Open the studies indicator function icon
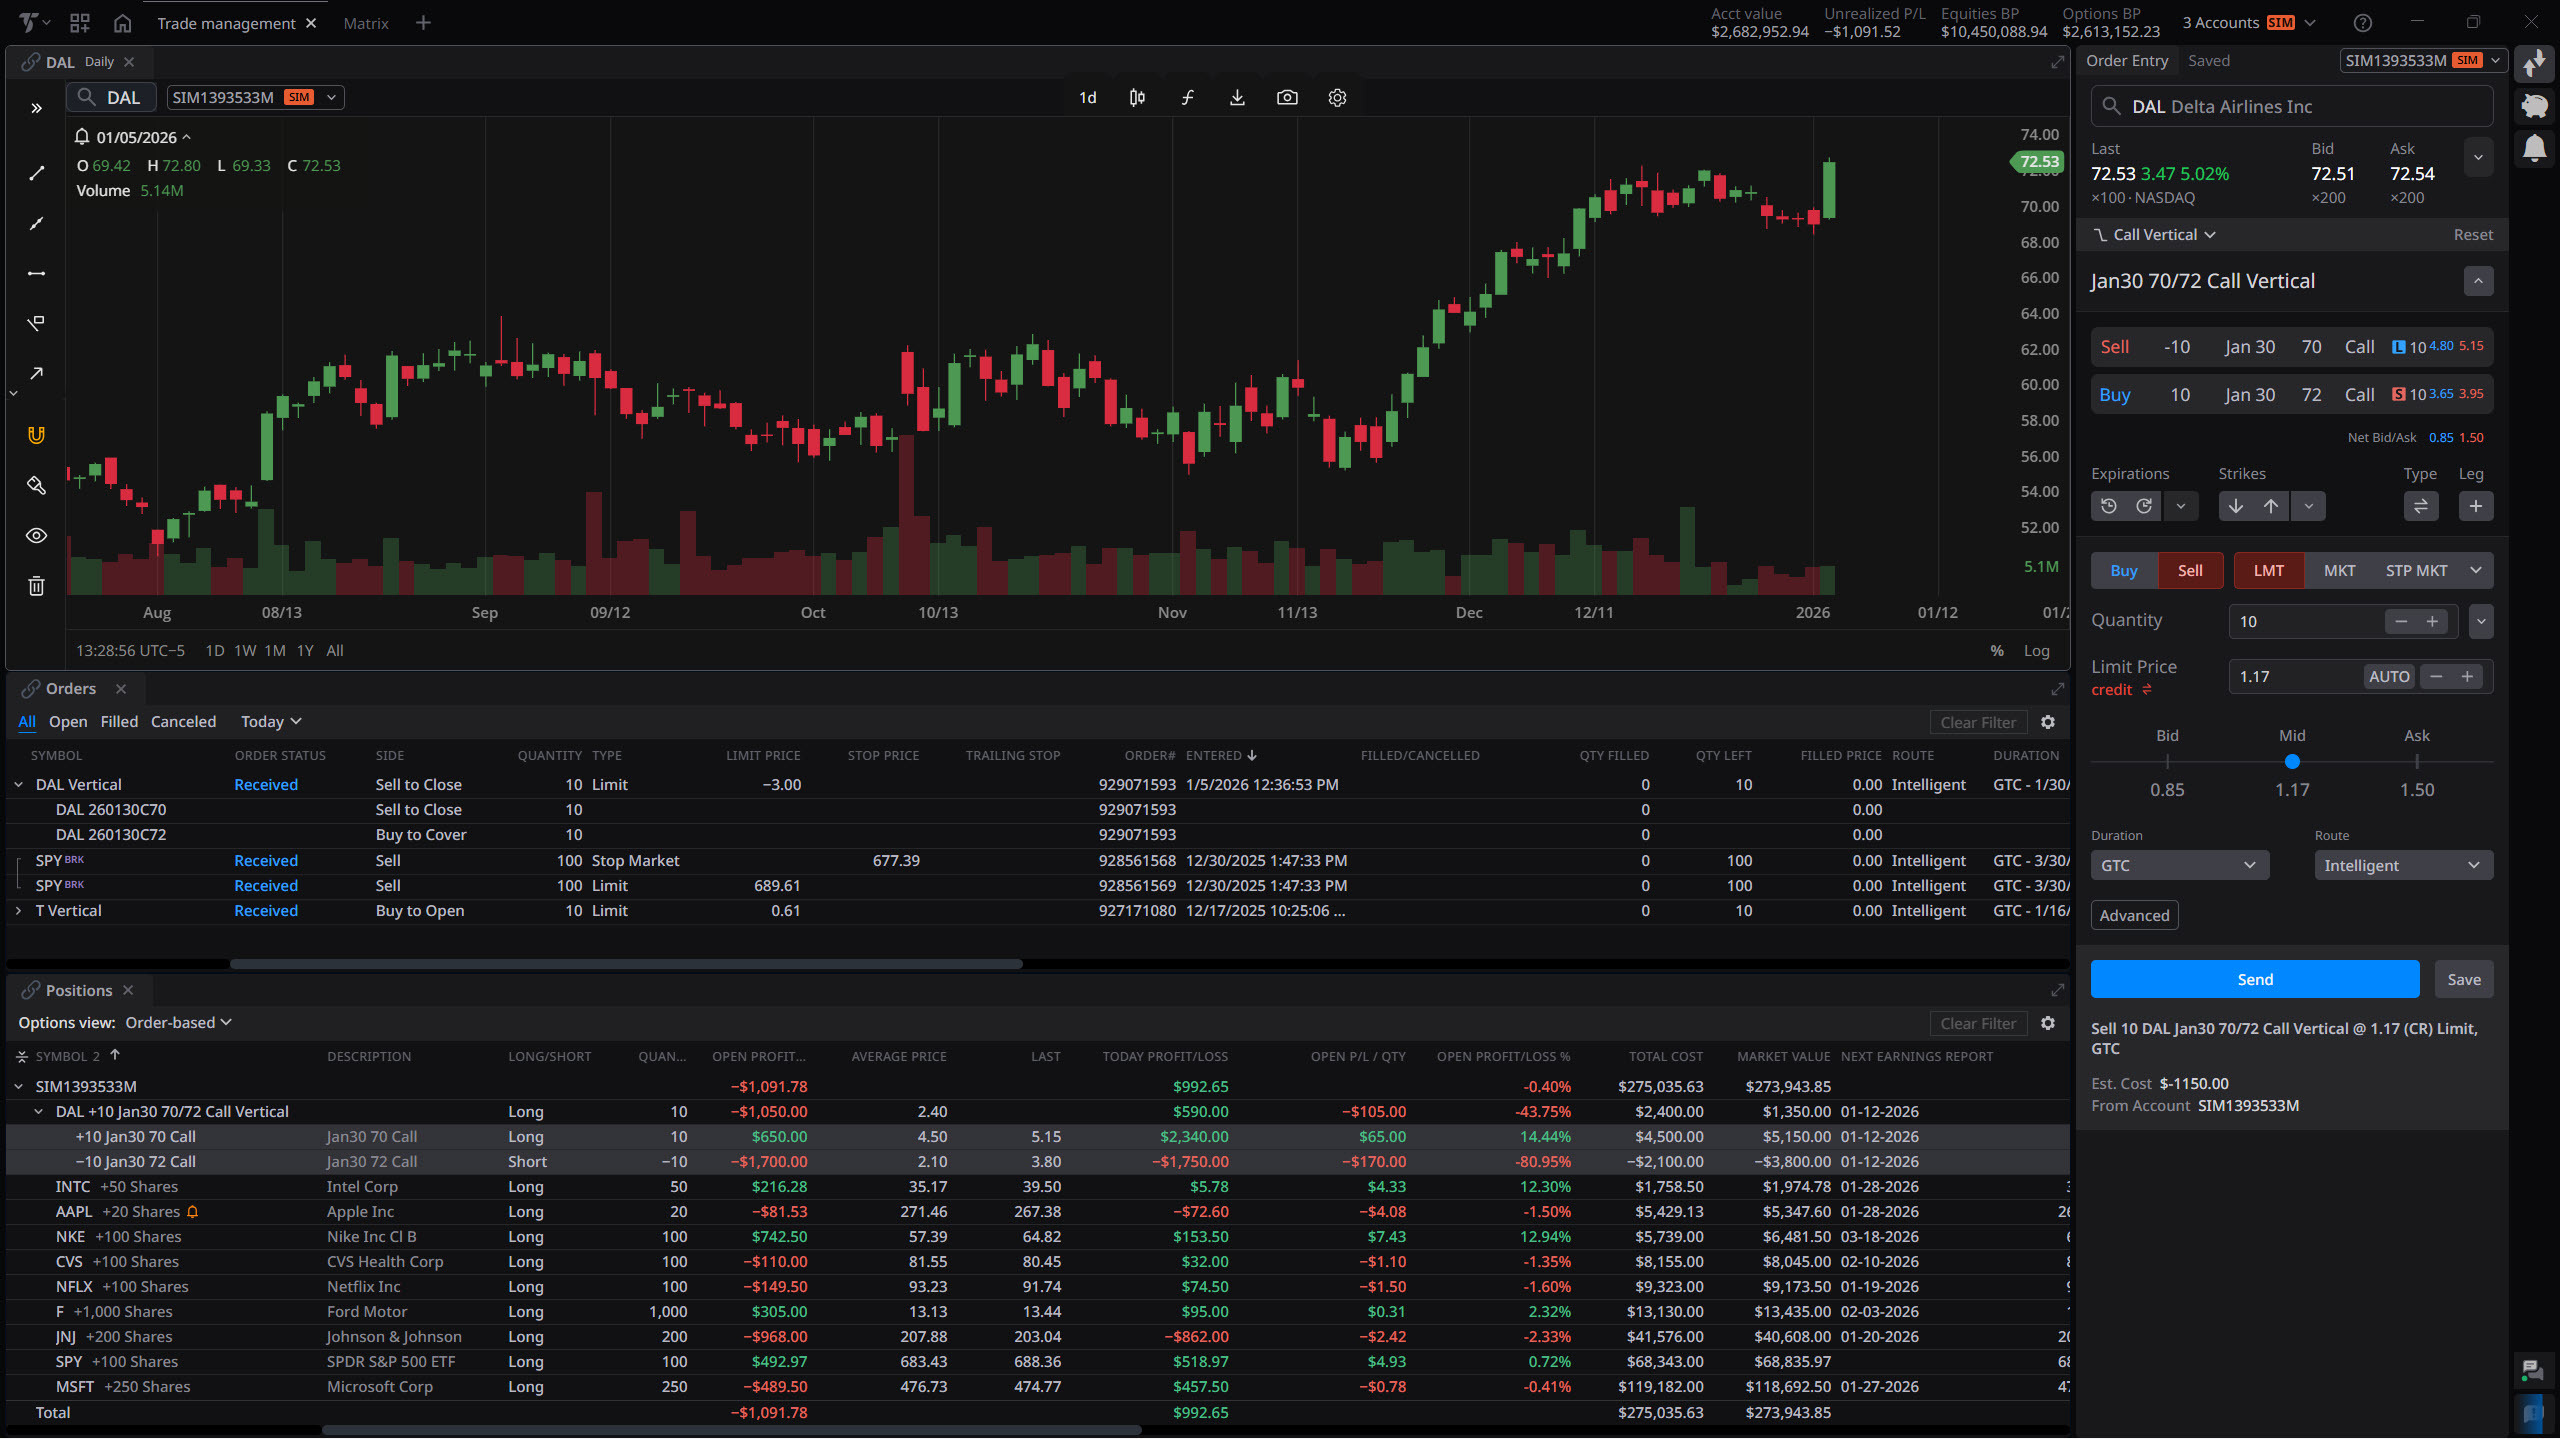 click(1187, 98)
